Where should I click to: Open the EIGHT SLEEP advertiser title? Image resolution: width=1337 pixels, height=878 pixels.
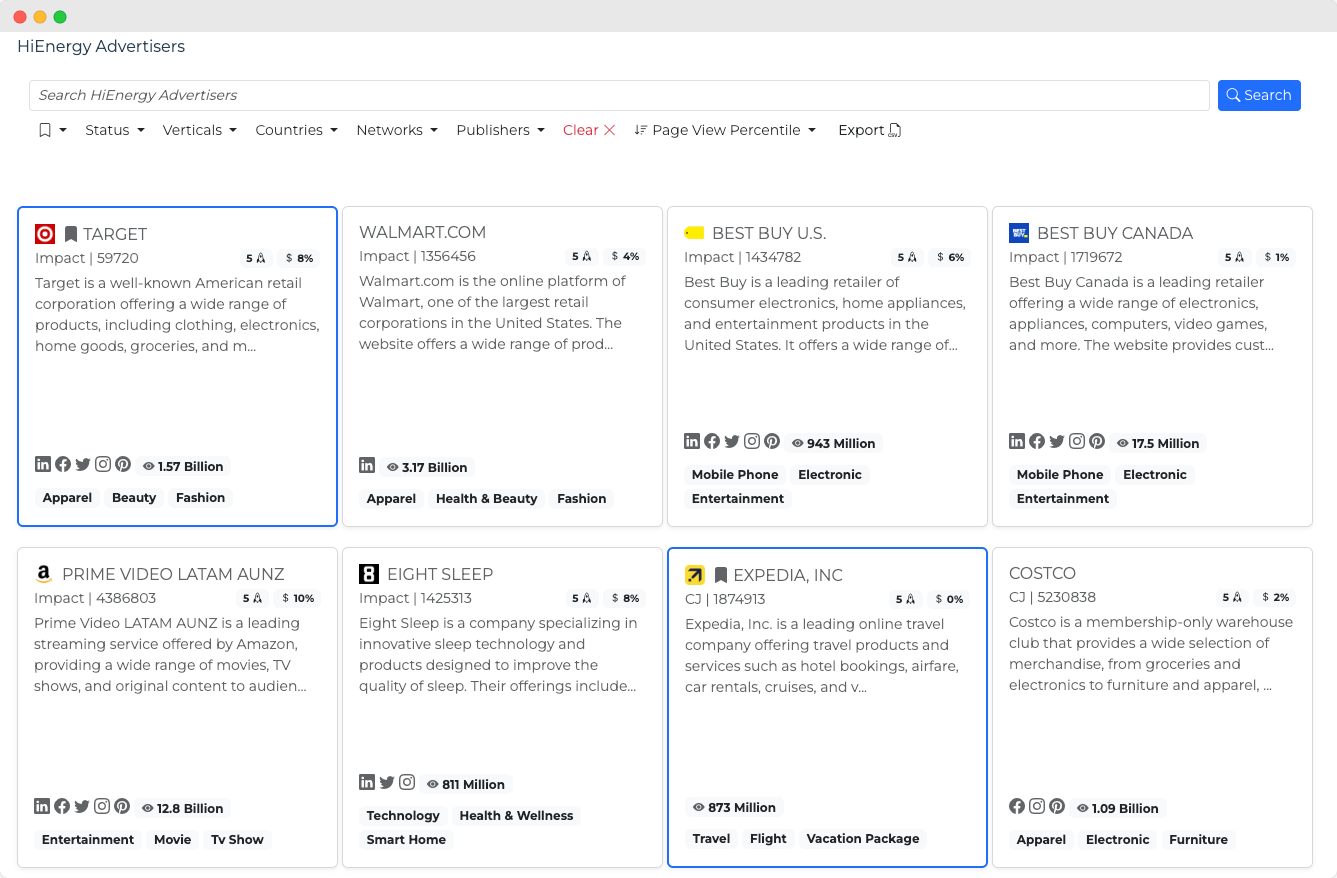(x=440, y=574)
